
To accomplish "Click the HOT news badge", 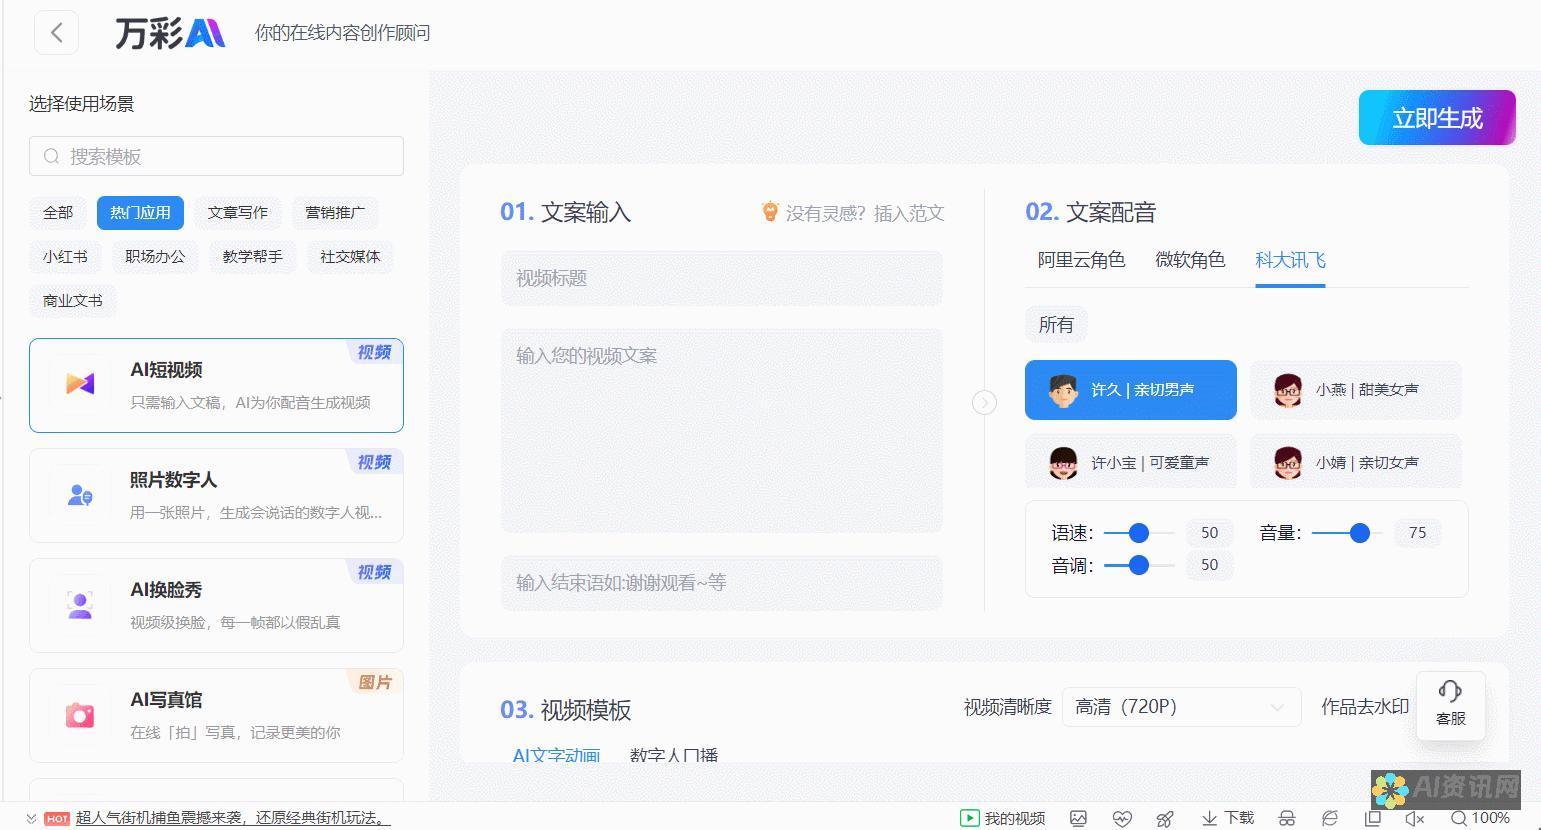I will (57, 818).
